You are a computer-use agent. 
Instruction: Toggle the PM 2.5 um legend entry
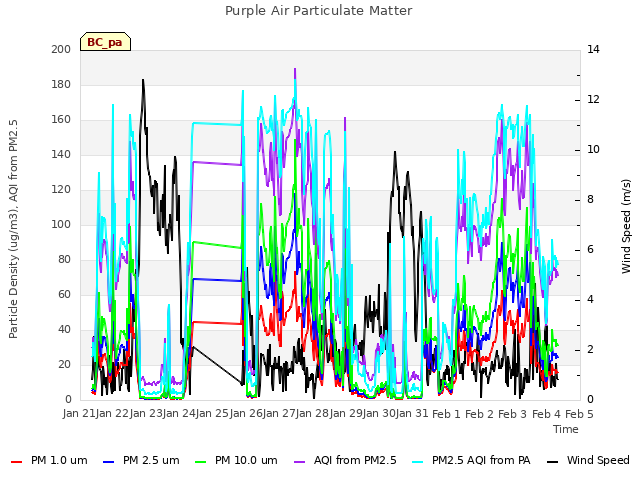coord(141,461)
